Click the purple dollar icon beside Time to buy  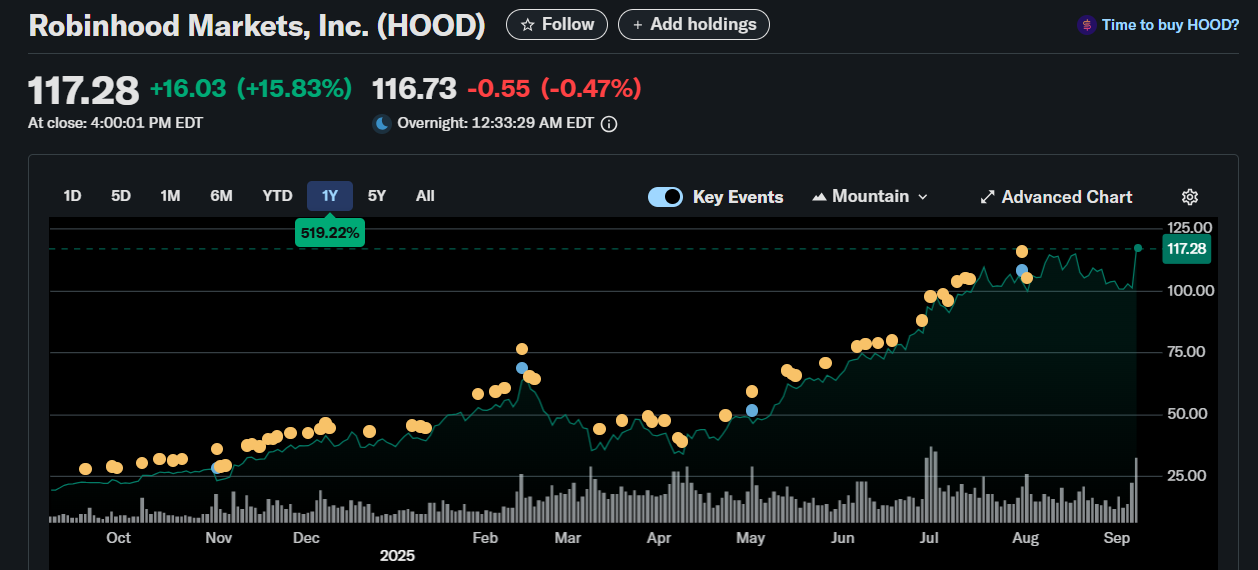[1086, 25]
